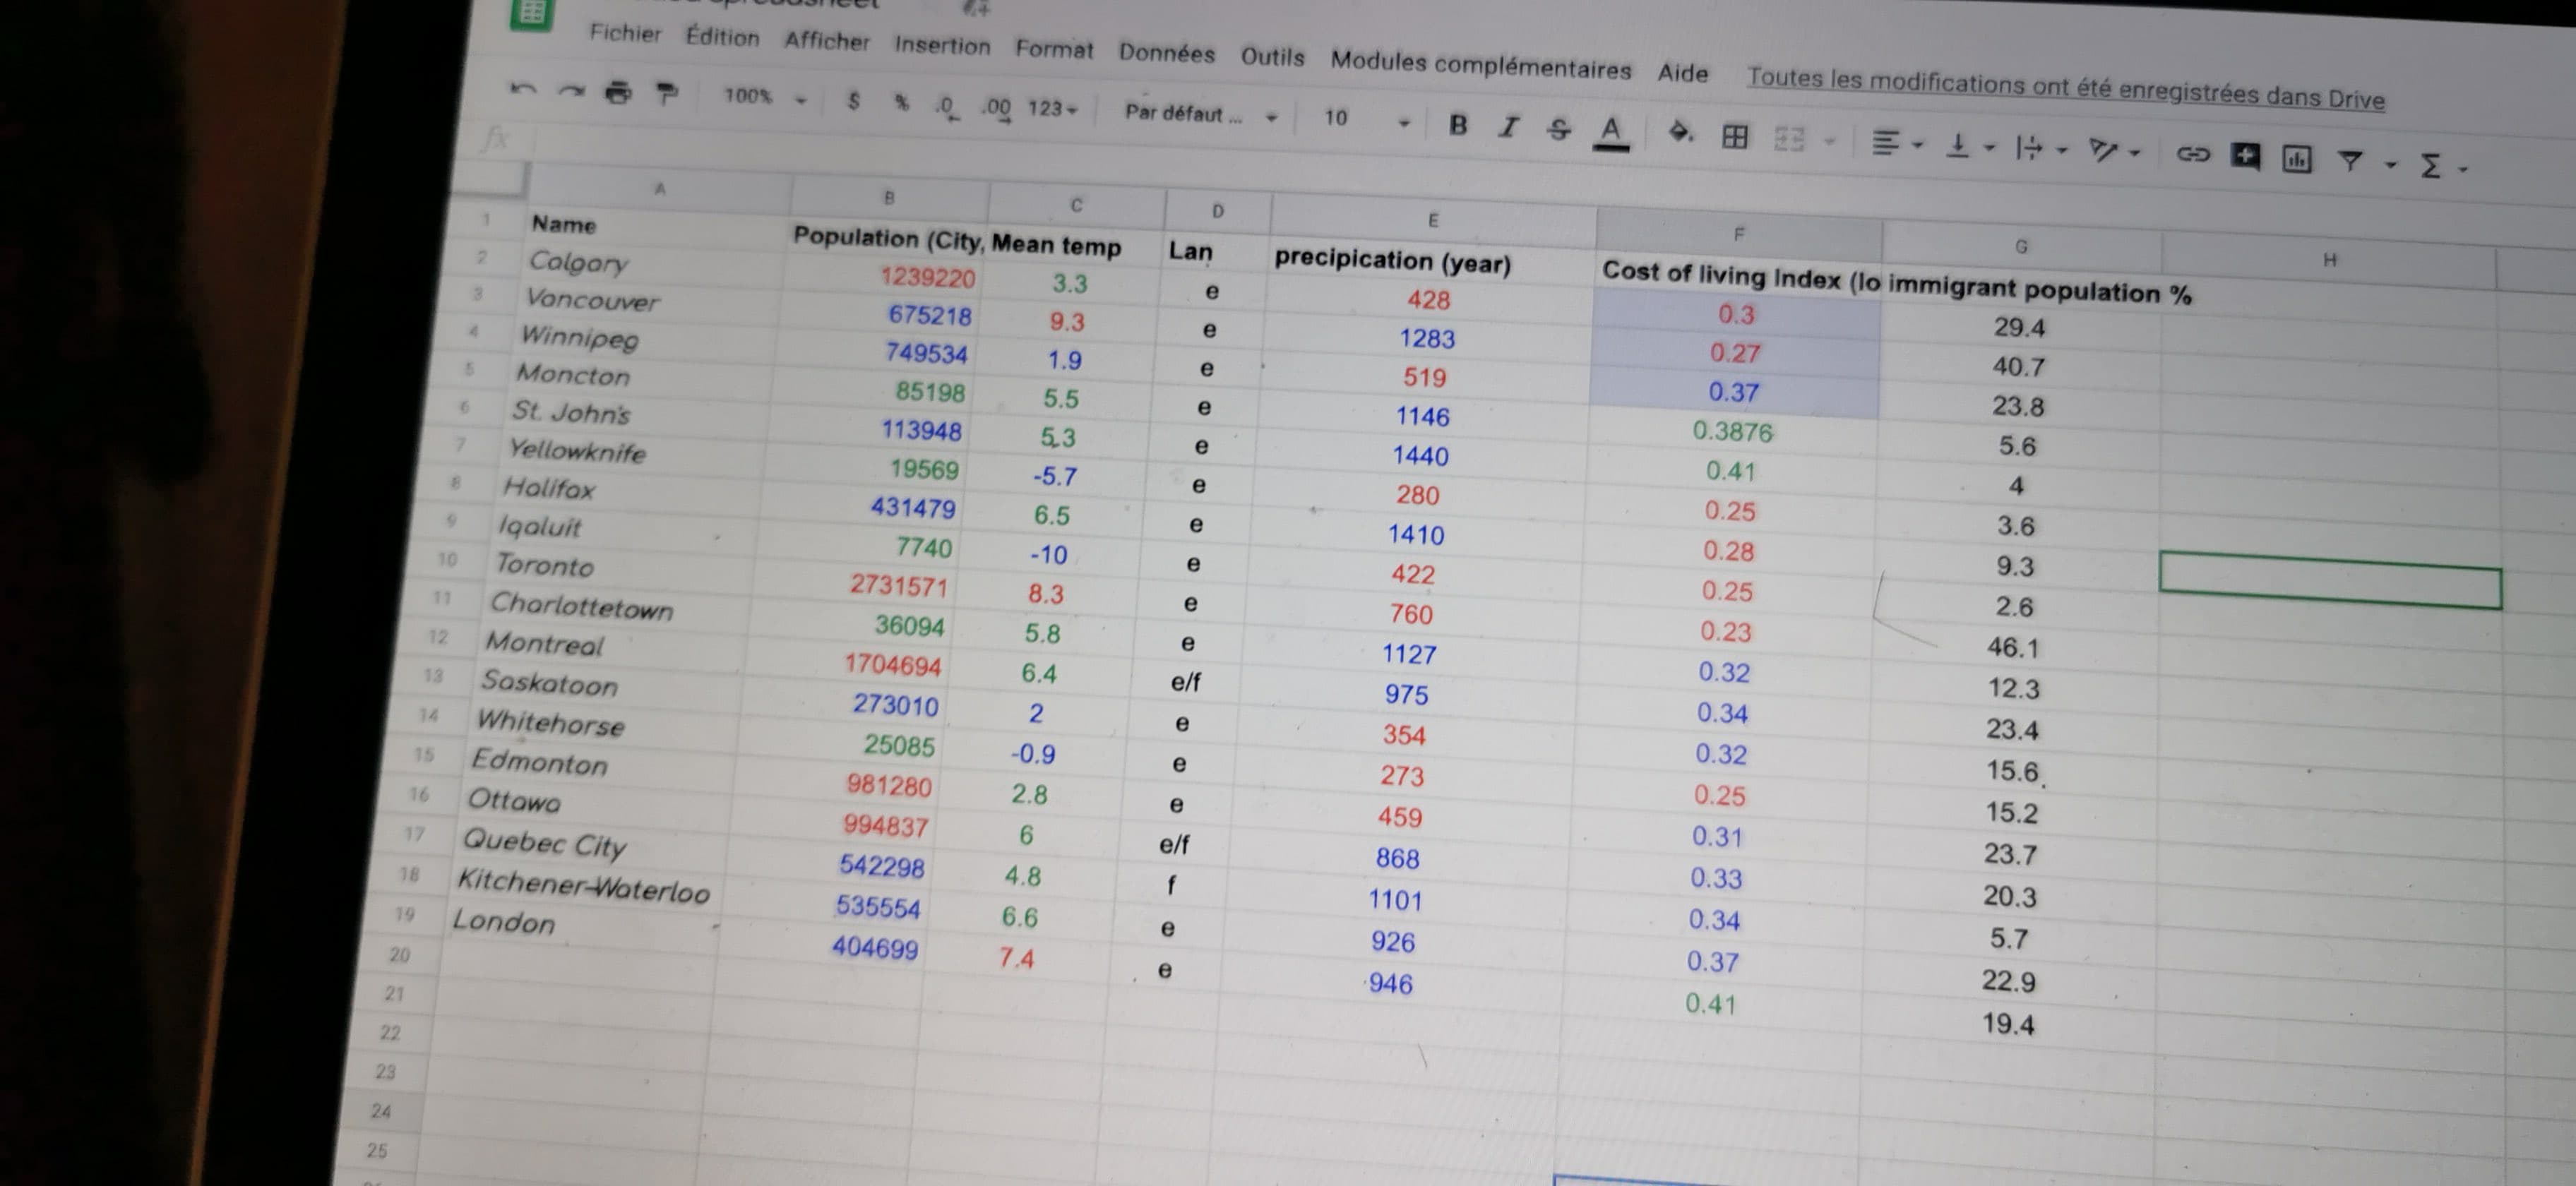Click the modifications enregistrées dans Drive link
2576x1186 pixels.
point(2065,88)
